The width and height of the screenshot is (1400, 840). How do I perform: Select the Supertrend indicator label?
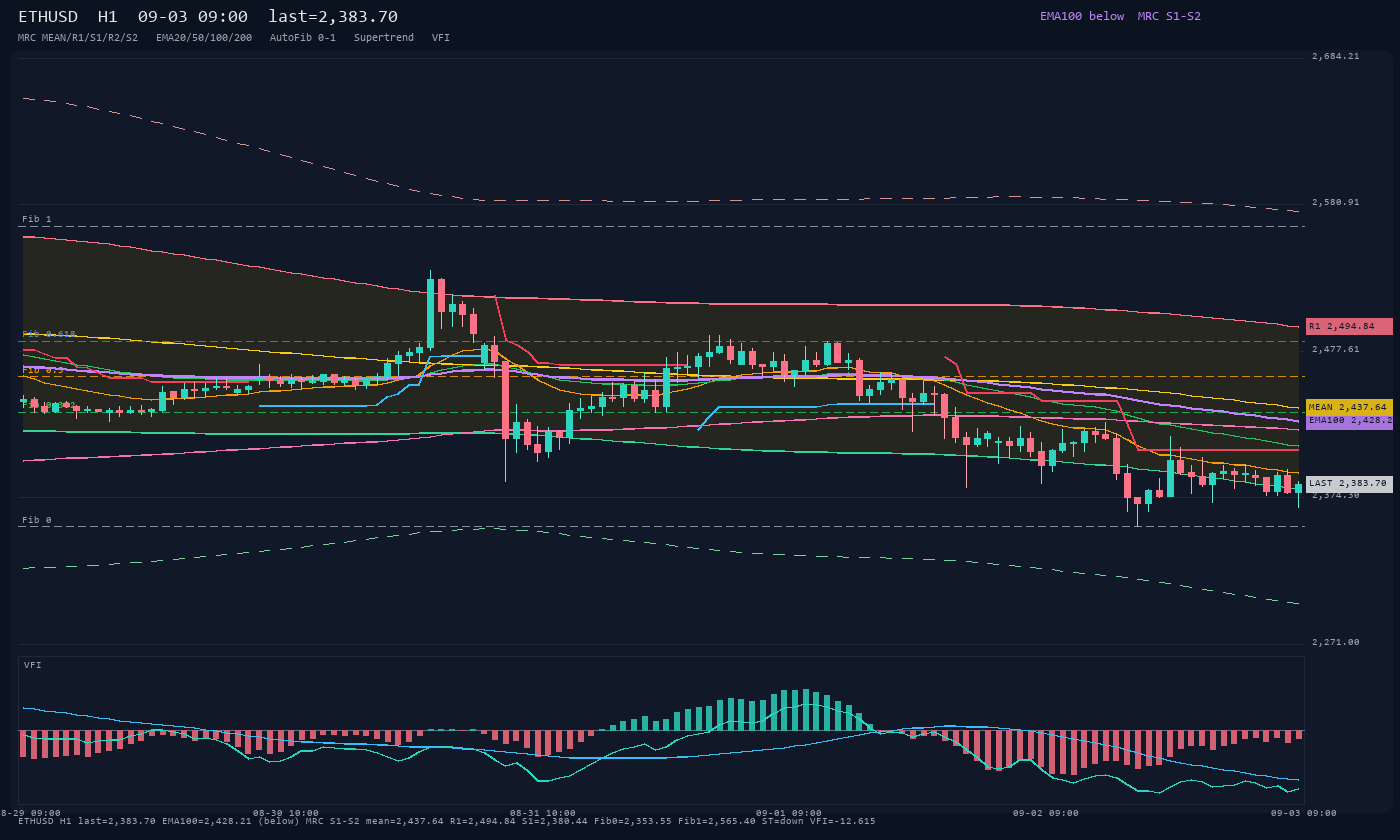coord(384,37)
